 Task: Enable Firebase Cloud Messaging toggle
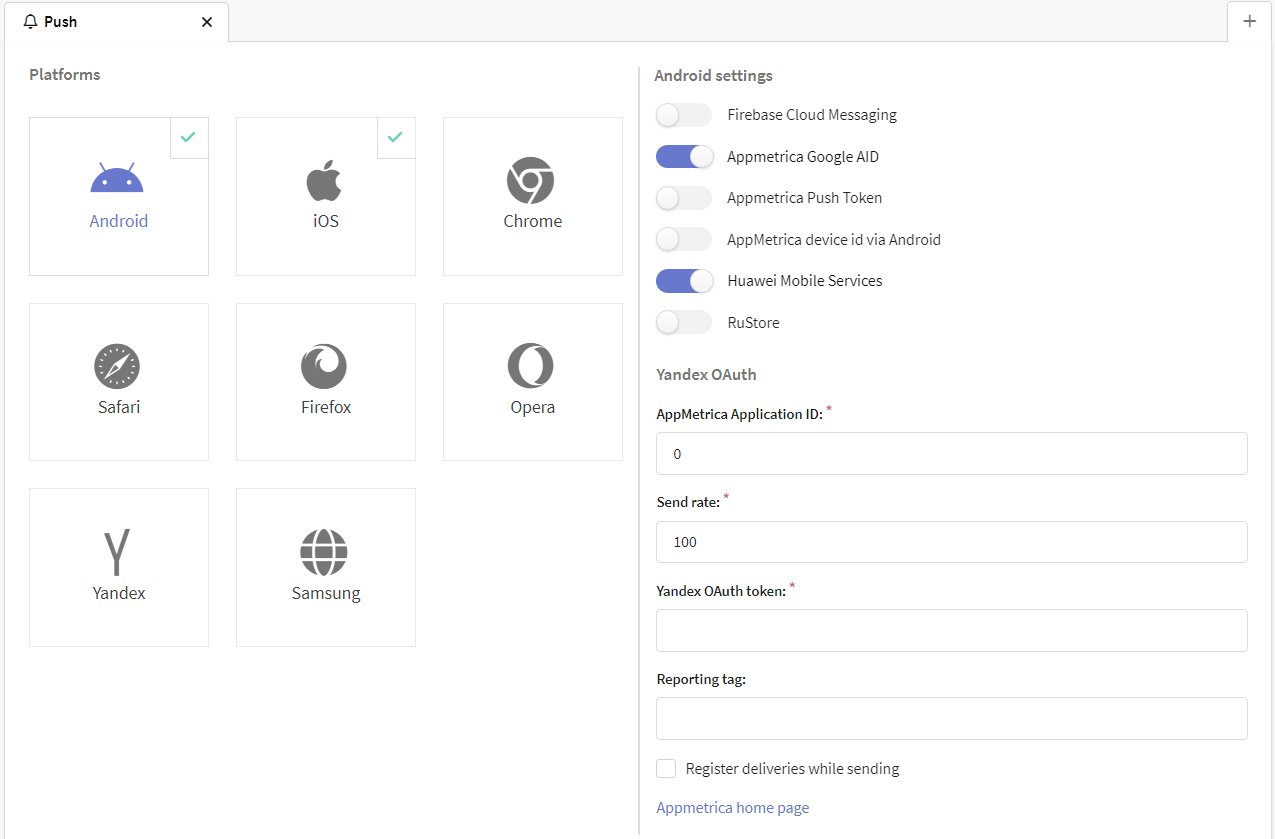pyautogui.click(x=684, y=115)
